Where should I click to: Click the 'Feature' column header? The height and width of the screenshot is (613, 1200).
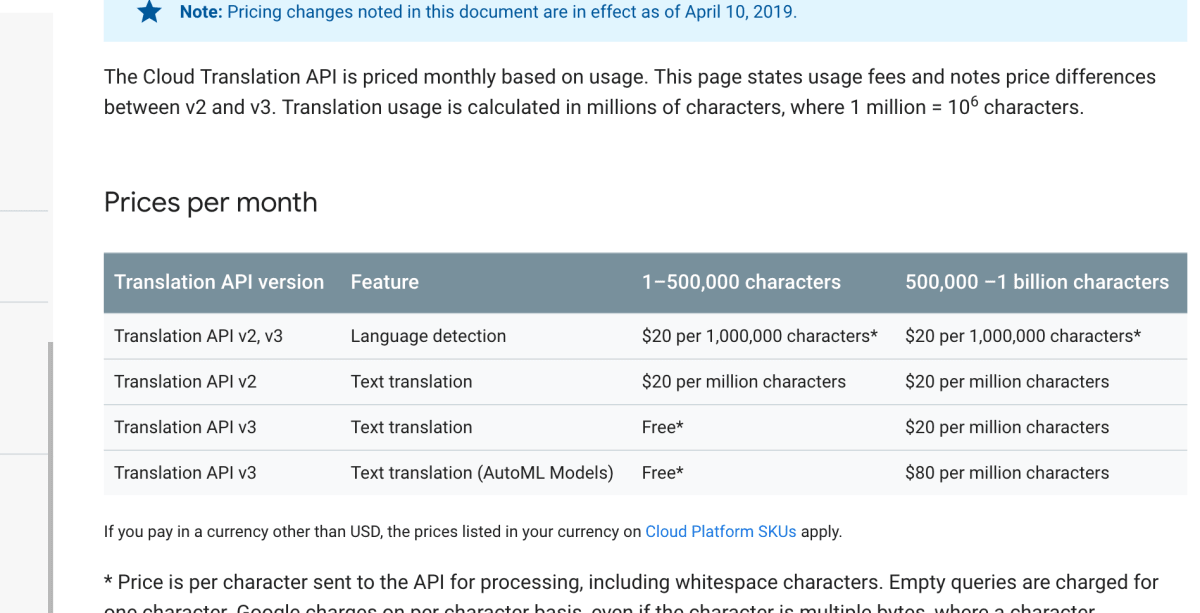(x=384, y=282)
